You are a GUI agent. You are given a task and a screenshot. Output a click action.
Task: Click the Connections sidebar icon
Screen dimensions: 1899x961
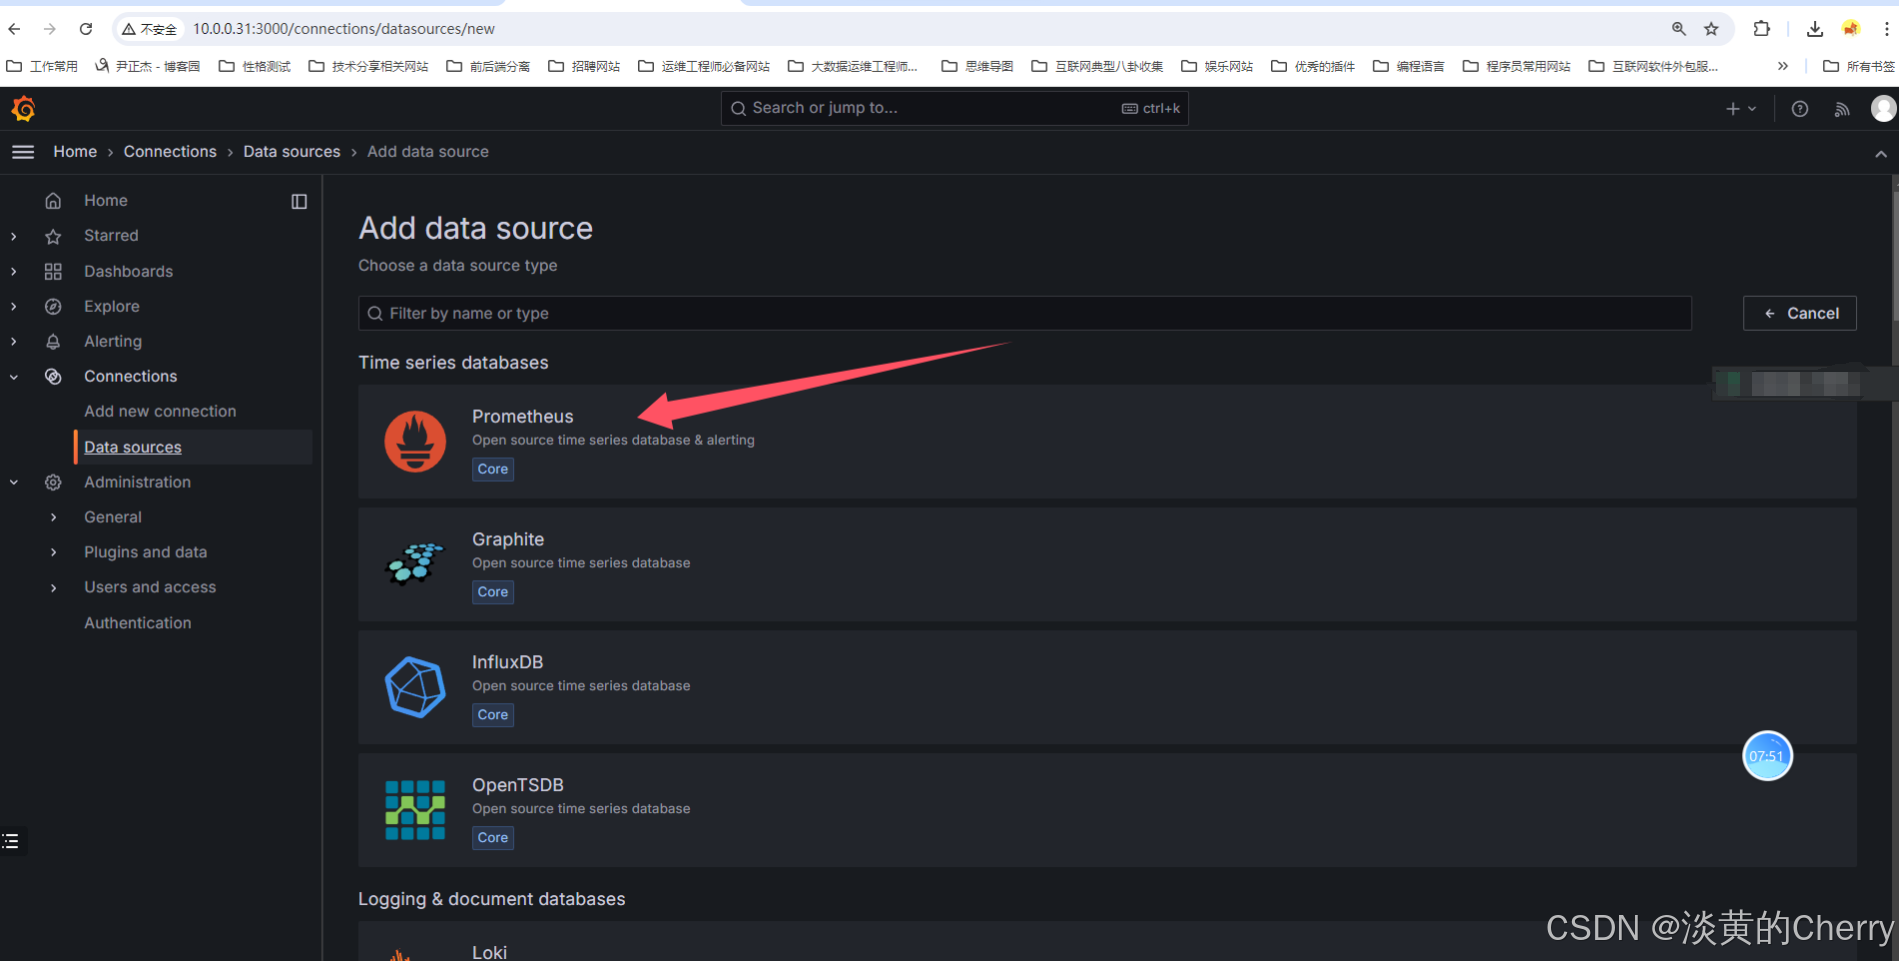tap(53, 376)
